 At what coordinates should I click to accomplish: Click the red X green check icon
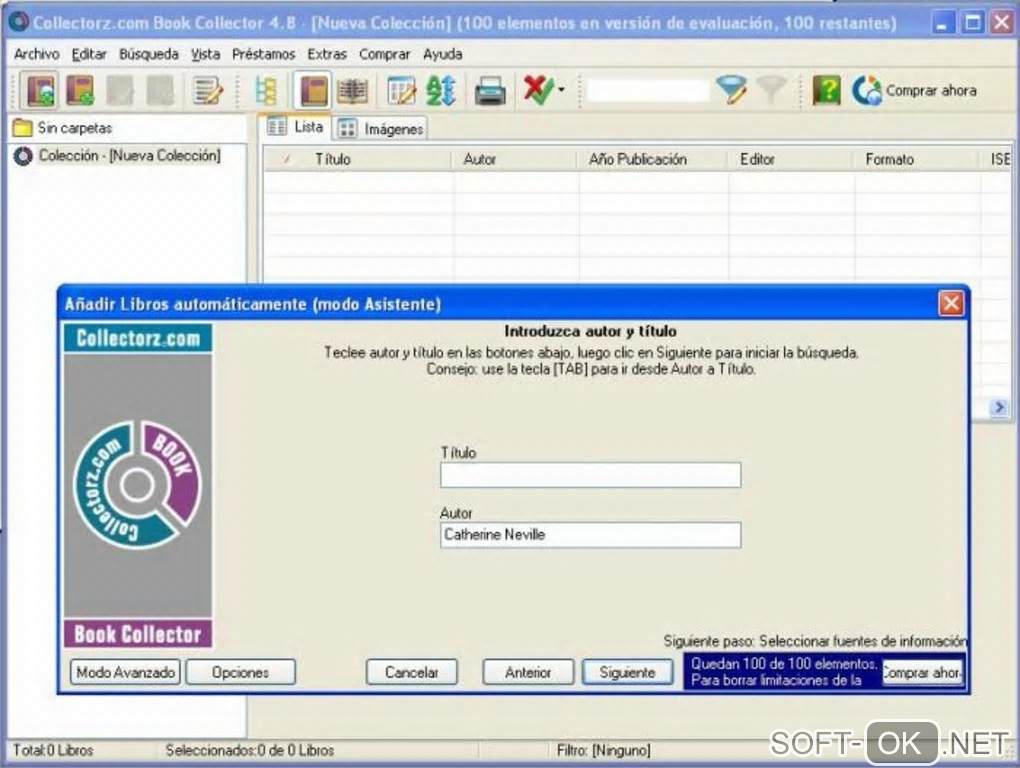click(538, 90)
